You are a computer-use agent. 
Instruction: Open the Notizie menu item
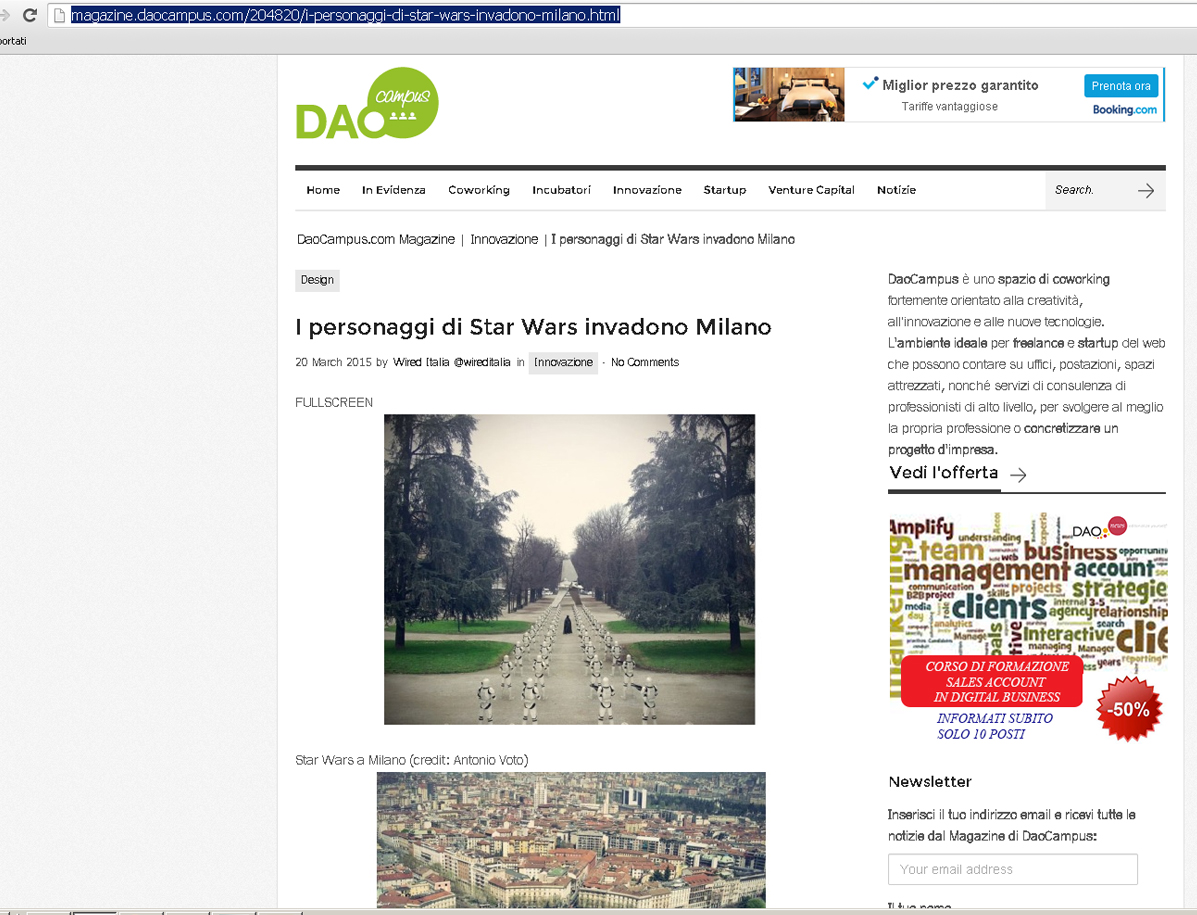point(896,190)
